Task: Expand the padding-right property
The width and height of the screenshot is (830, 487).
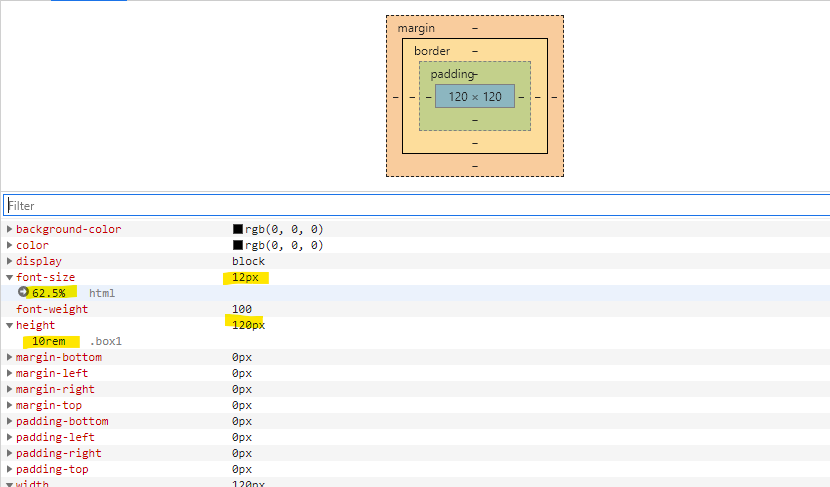Action: pyautogui.click(x=9, y=453)
